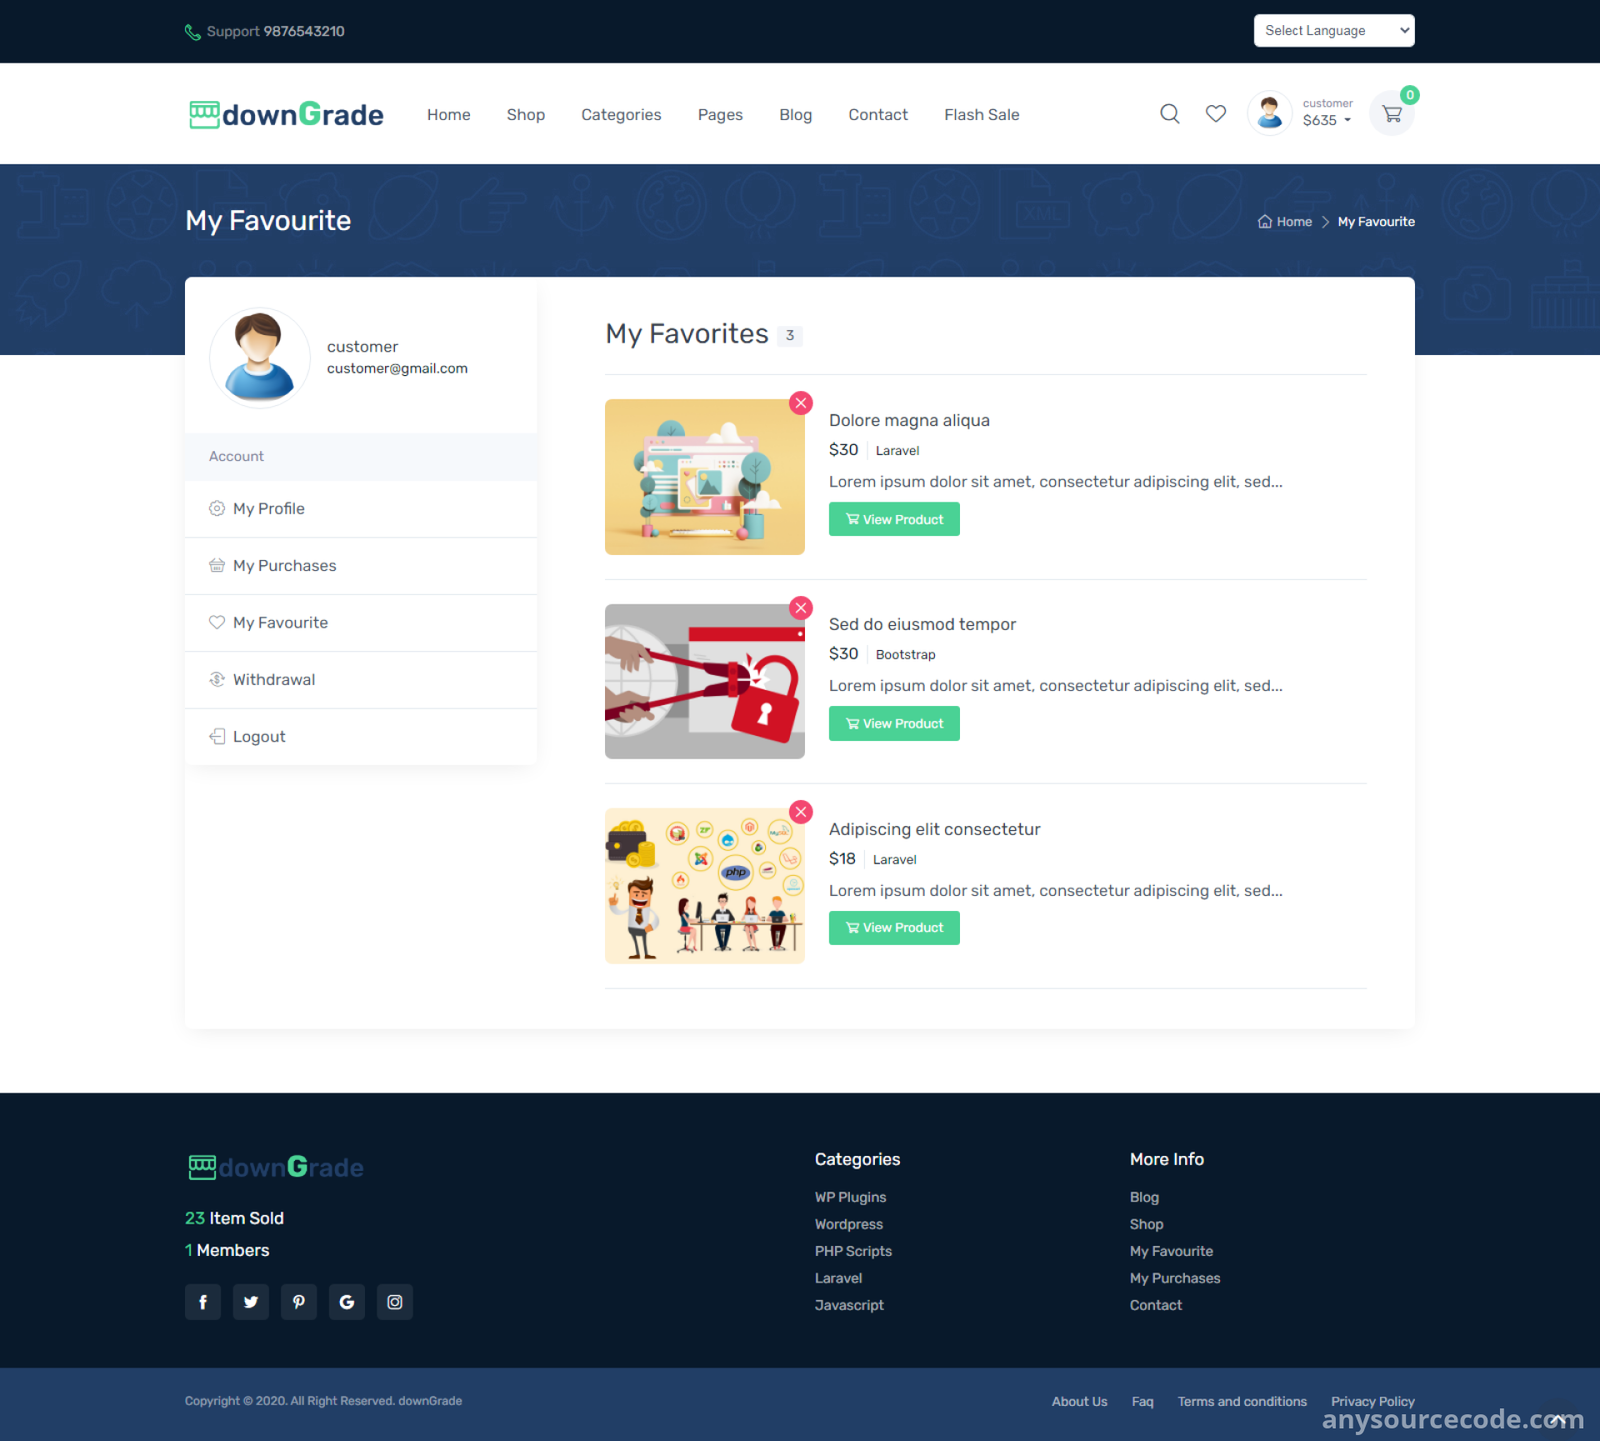Screen dimensions: 1600x1441
Task: Open PHP Scripts footer category
Action: [x=853, y=1251]
